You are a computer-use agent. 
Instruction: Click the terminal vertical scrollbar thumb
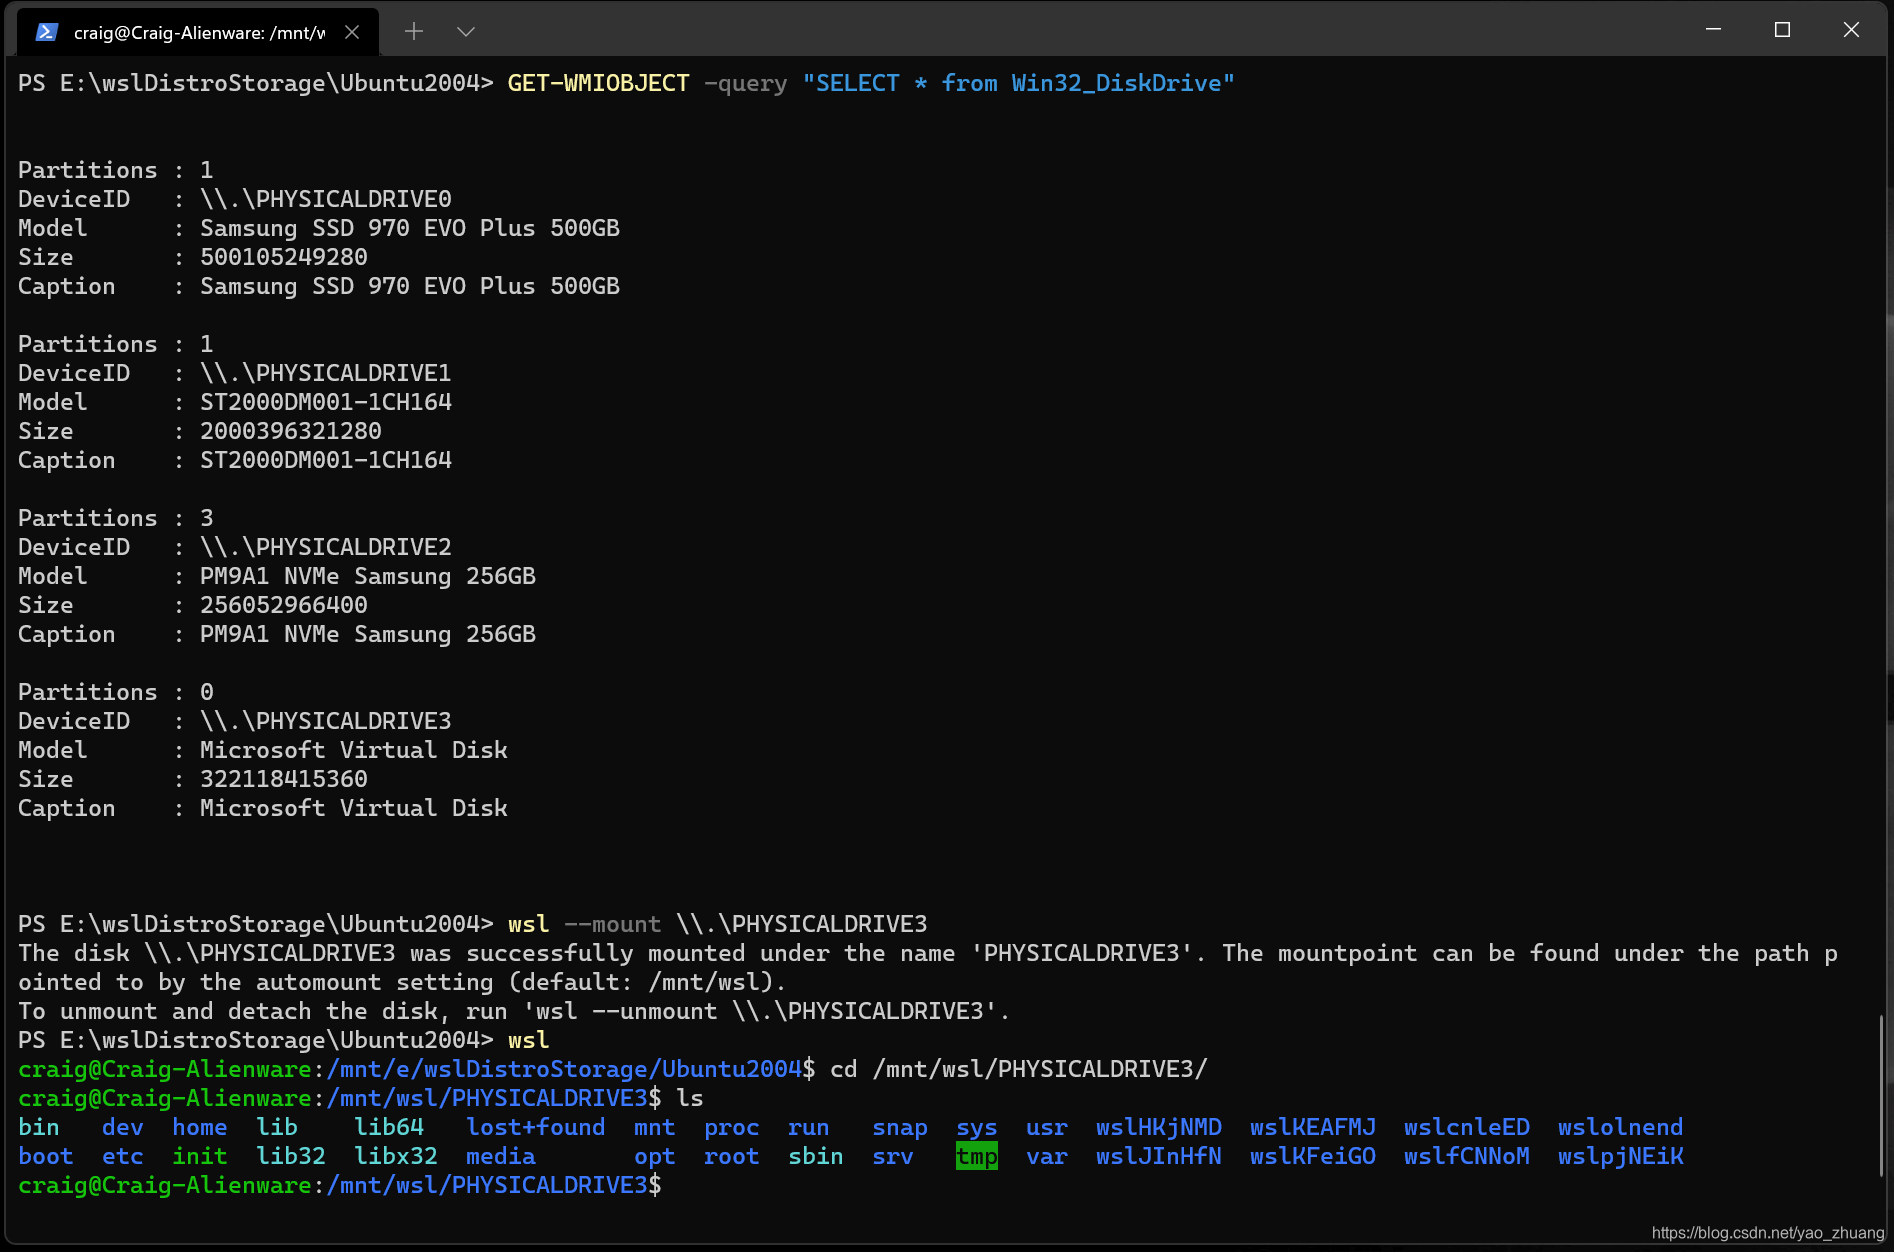pyautogui.click(x=1883, y=1095)
